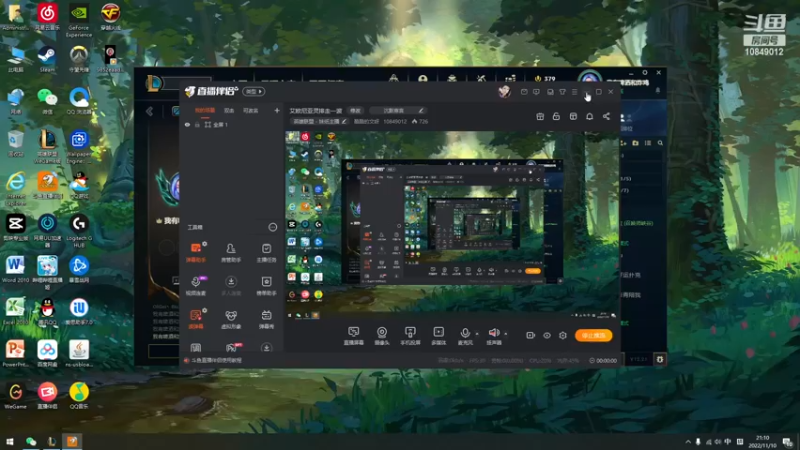Open WeChat desktop shortcut

pos(47,101)
